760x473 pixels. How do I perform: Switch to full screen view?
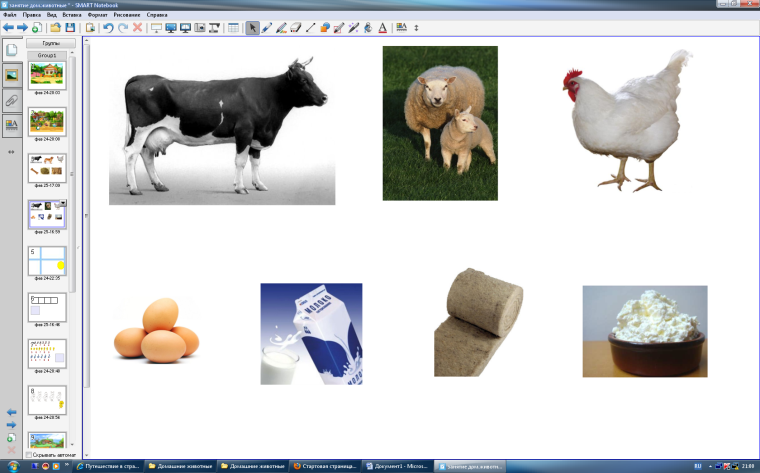171,28
